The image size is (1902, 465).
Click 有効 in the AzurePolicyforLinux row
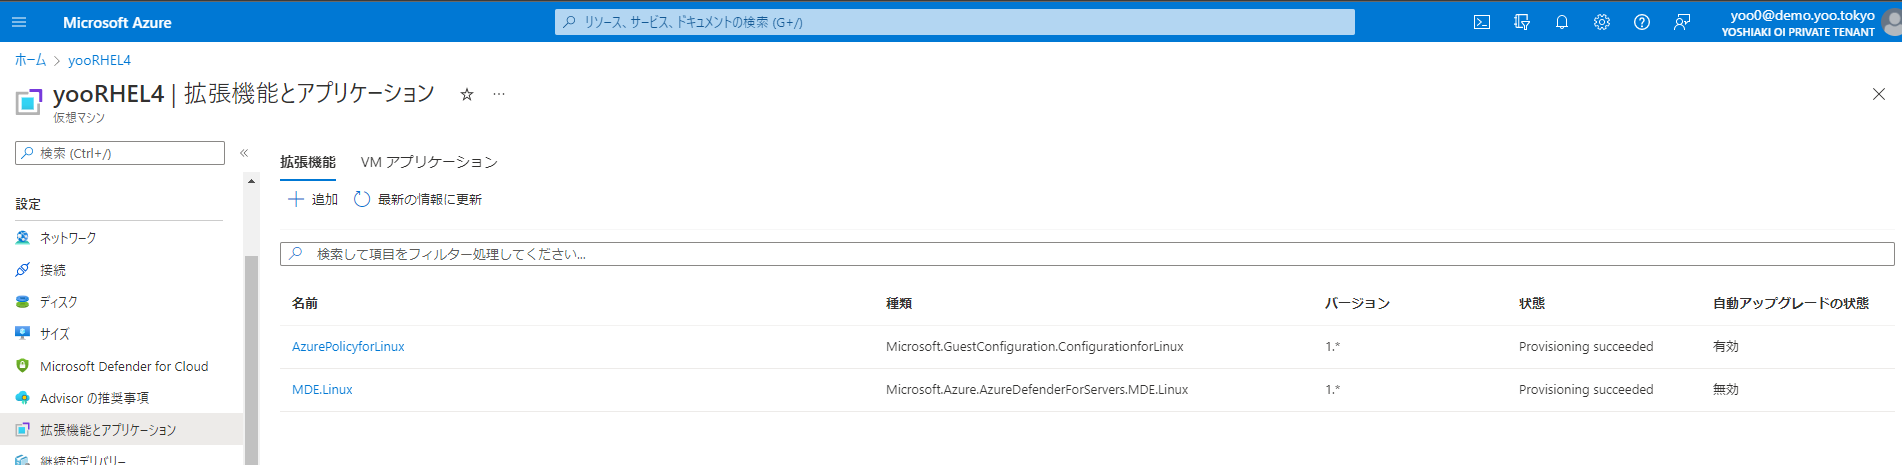[1726, 347]
